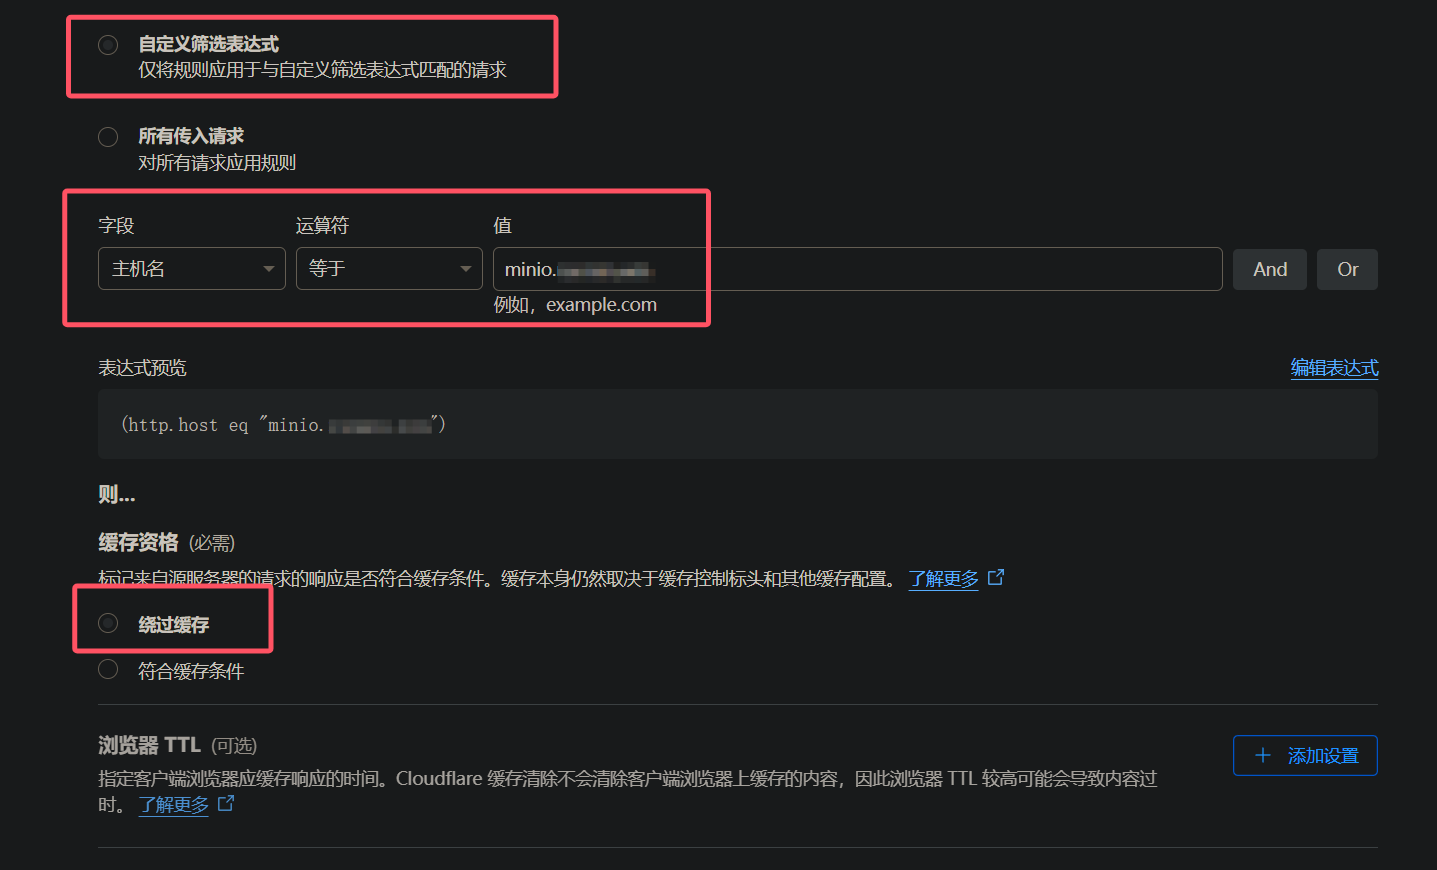Click the 添加设置 button for 浏览器 TTL

[1305, 756]
